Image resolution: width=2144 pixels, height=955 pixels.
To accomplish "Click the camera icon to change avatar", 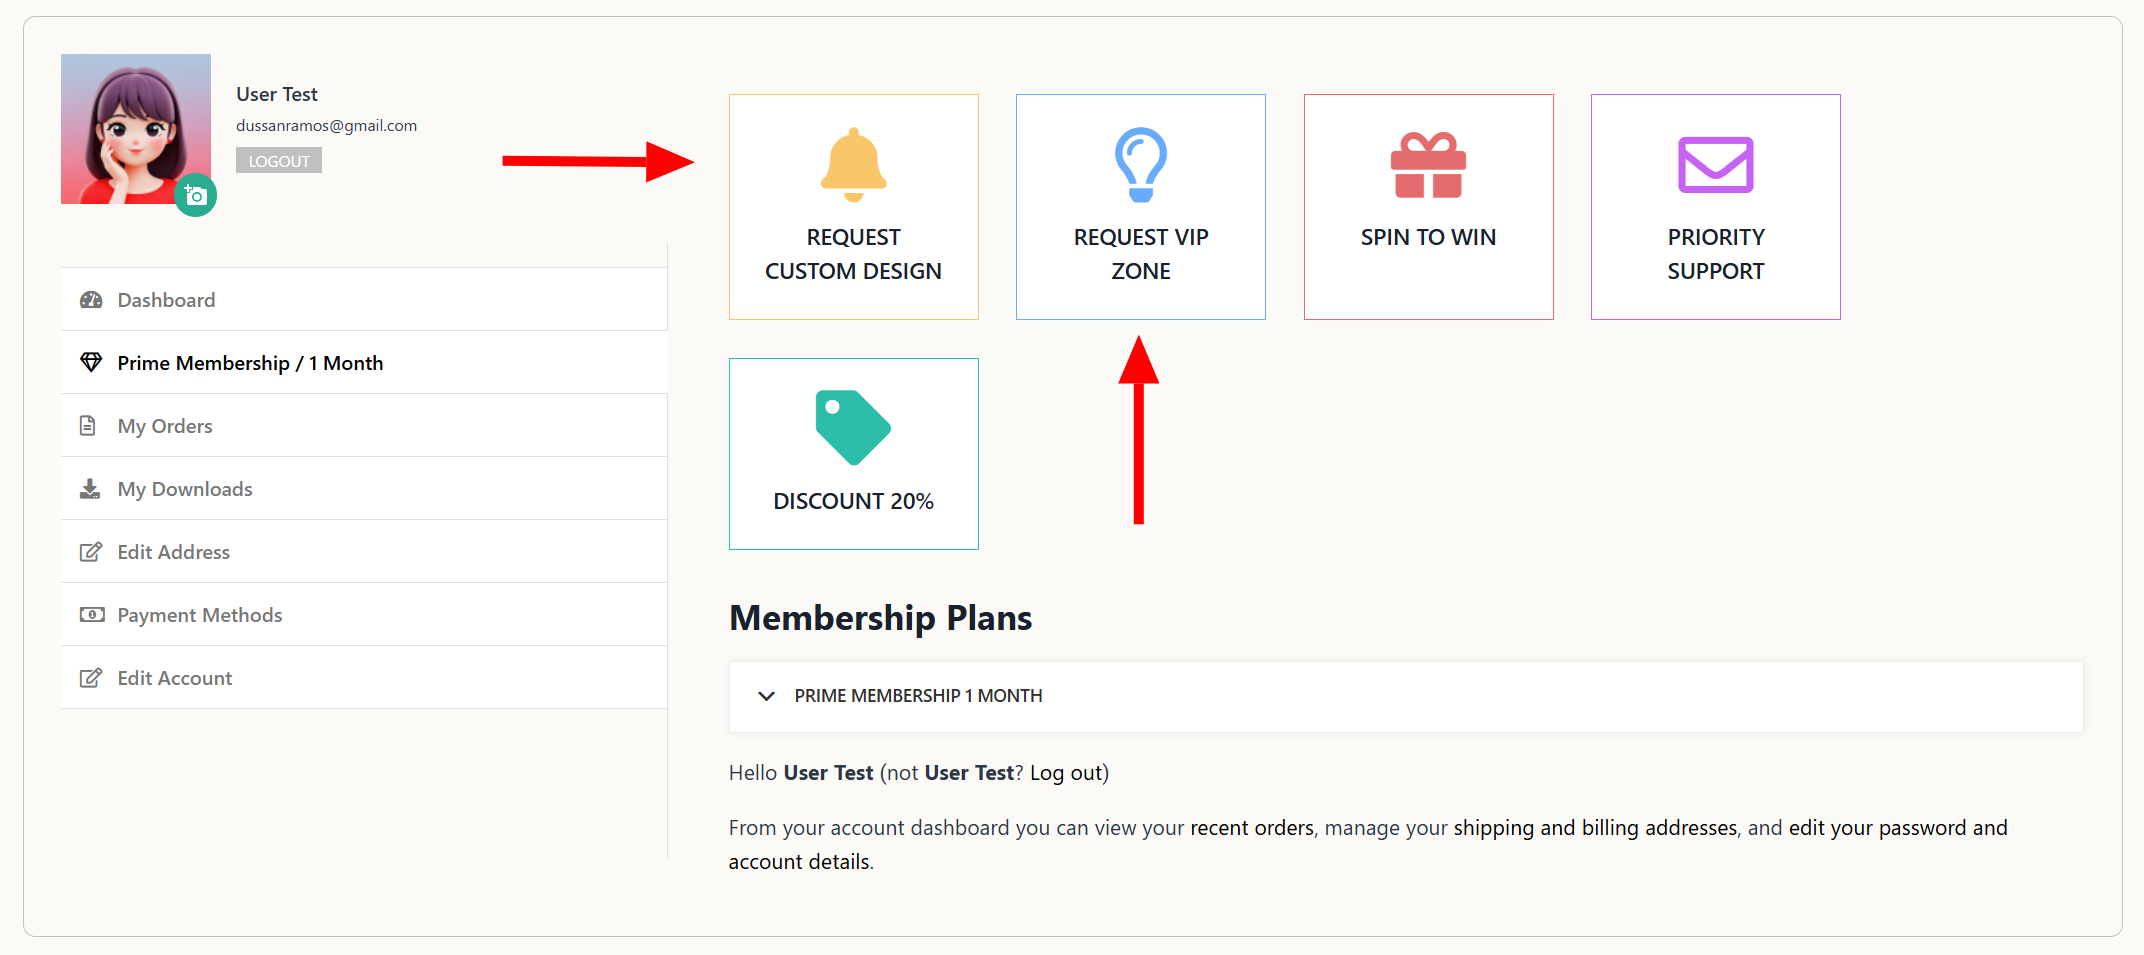I will click(x=196, y=196).
